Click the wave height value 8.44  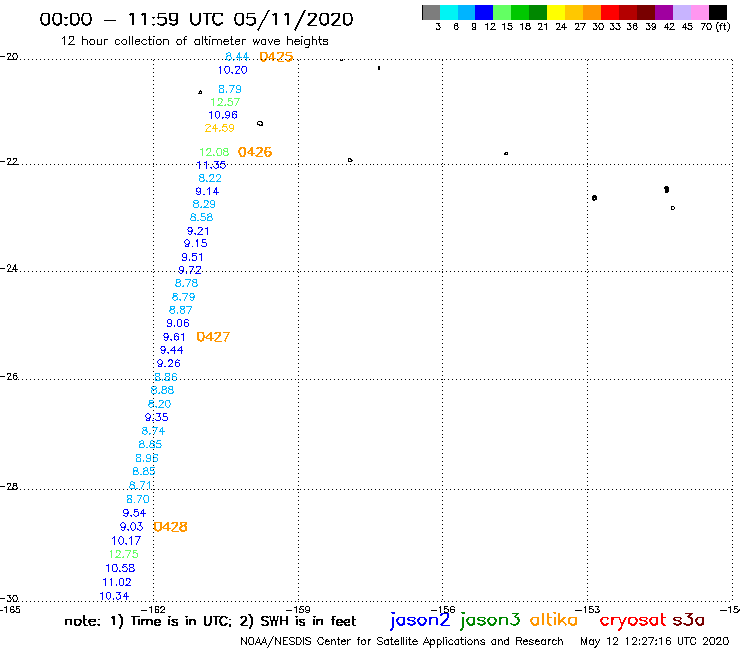pos(237,57)
